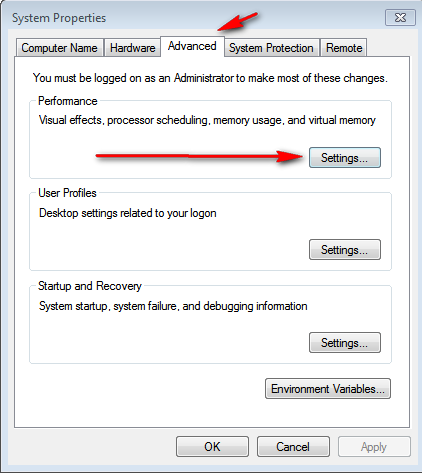Click the Administrator logon notice text
This screenshot has height=473, width=422.
point(210,78)
